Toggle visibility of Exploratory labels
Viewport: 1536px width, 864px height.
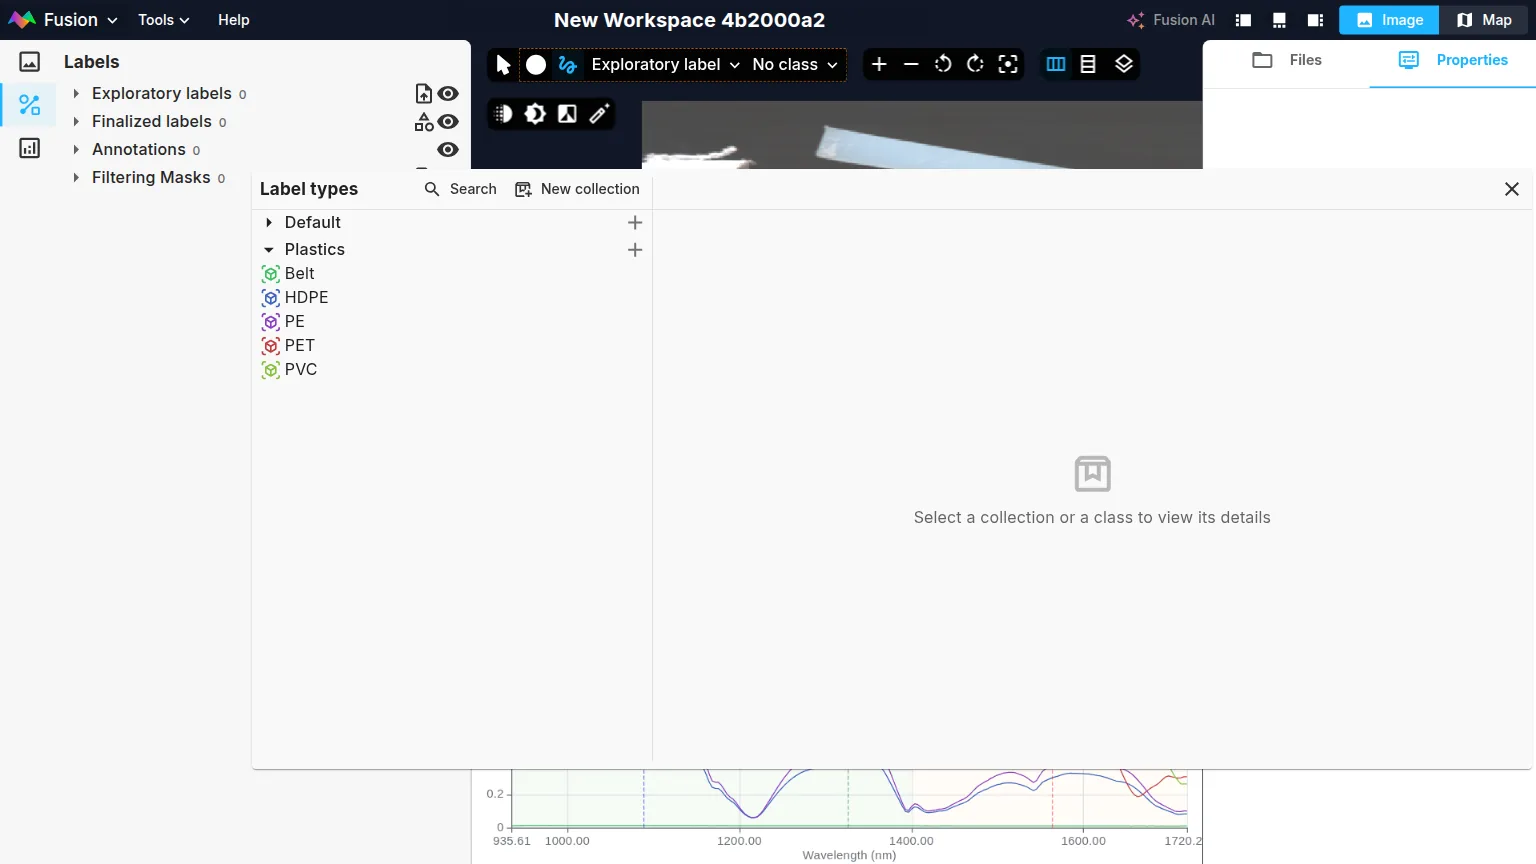point(448,94)
